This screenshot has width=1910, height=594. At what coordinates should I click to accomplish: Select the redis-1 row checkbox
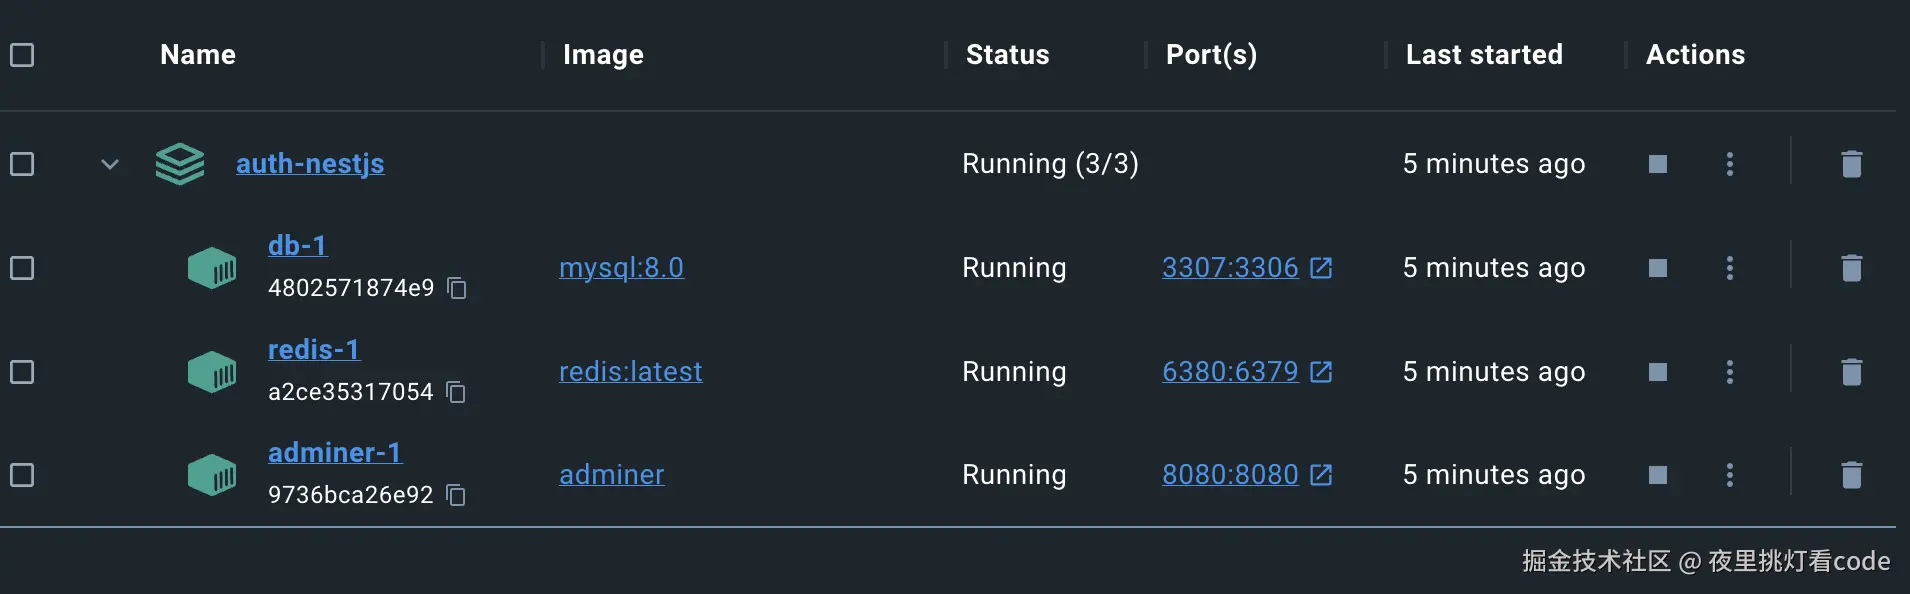[x=22, y=372]
